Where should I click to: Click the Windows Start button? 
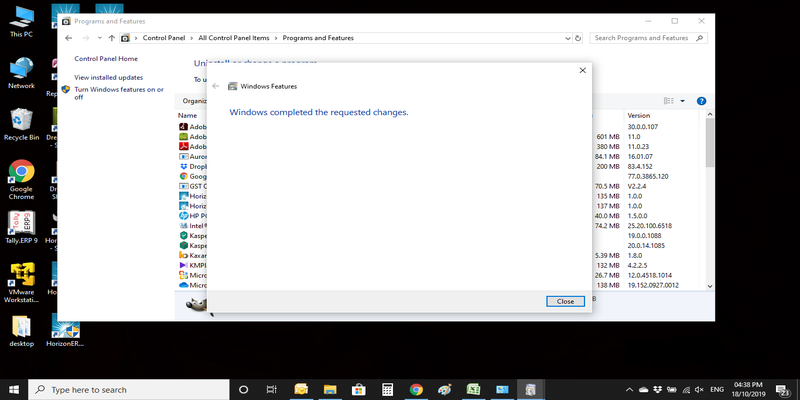(14, 389)
